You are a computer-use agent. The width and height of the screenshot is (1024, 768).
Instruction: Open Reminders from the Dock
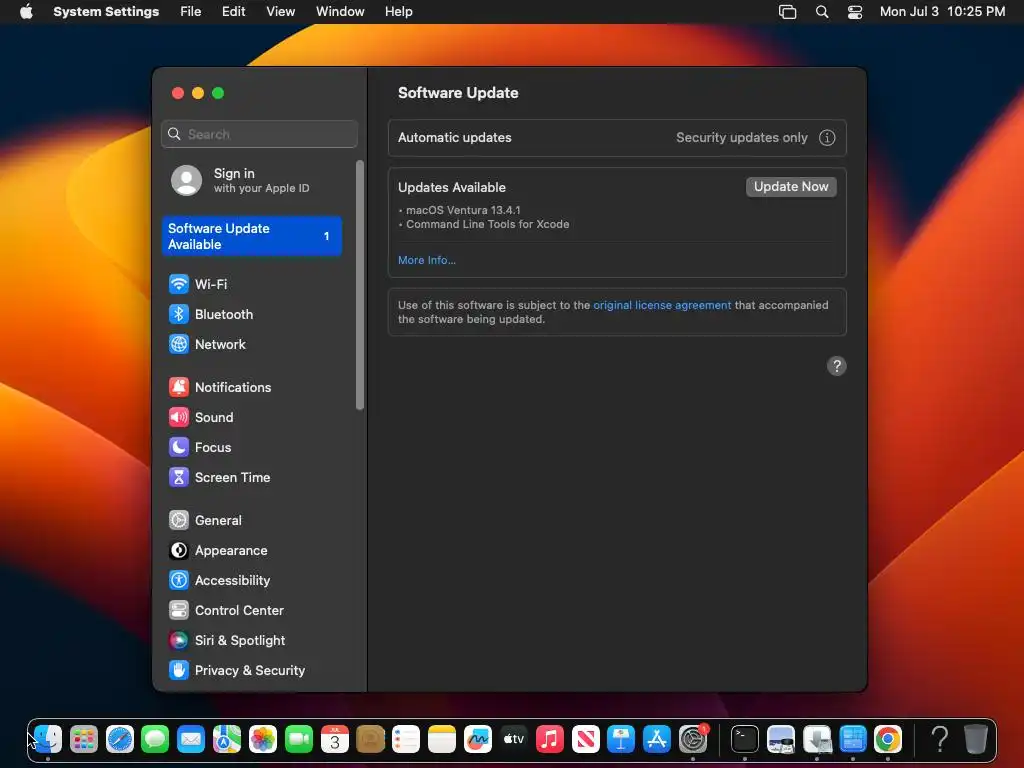click(x=406, y=739)
